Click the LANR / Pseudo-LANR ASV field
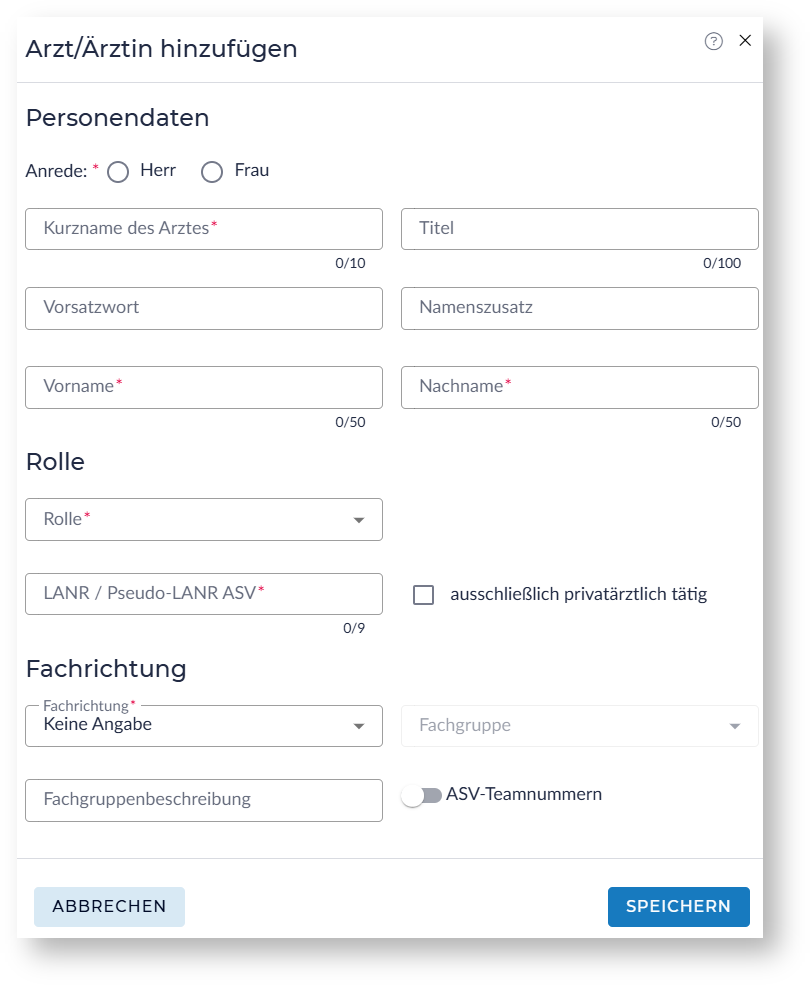This screenshot has width=811, height=986. tap(204, 594)
